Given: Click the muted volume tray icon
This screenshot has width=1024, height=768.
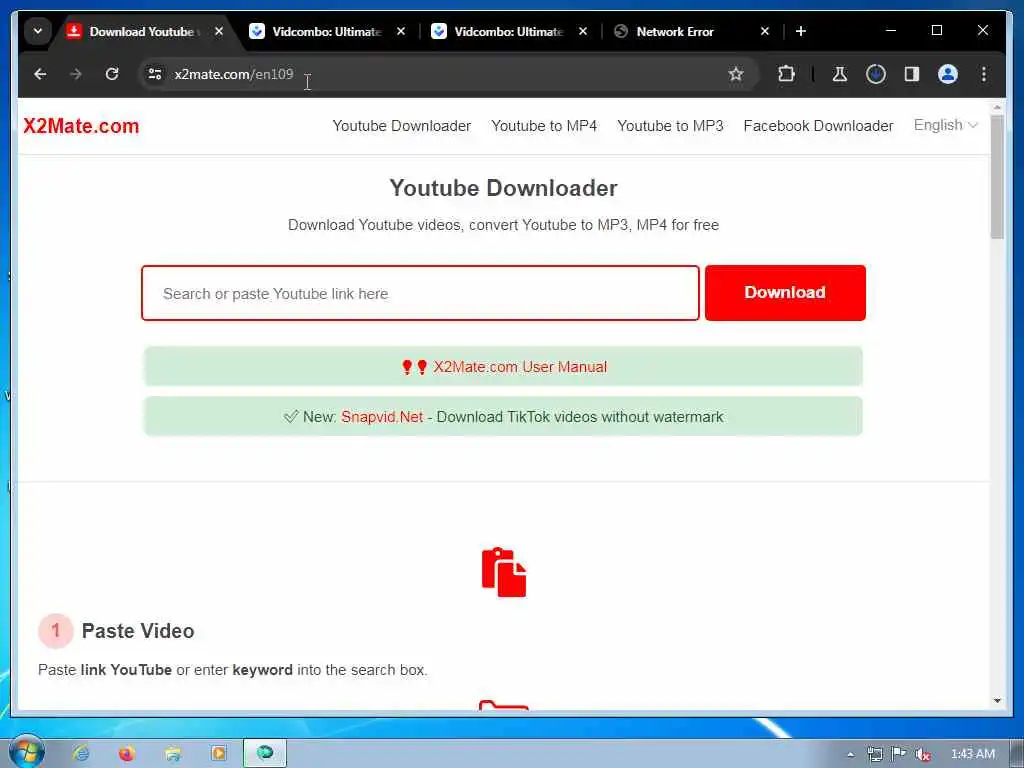Looking at the screenshot, I should point(923,754).
